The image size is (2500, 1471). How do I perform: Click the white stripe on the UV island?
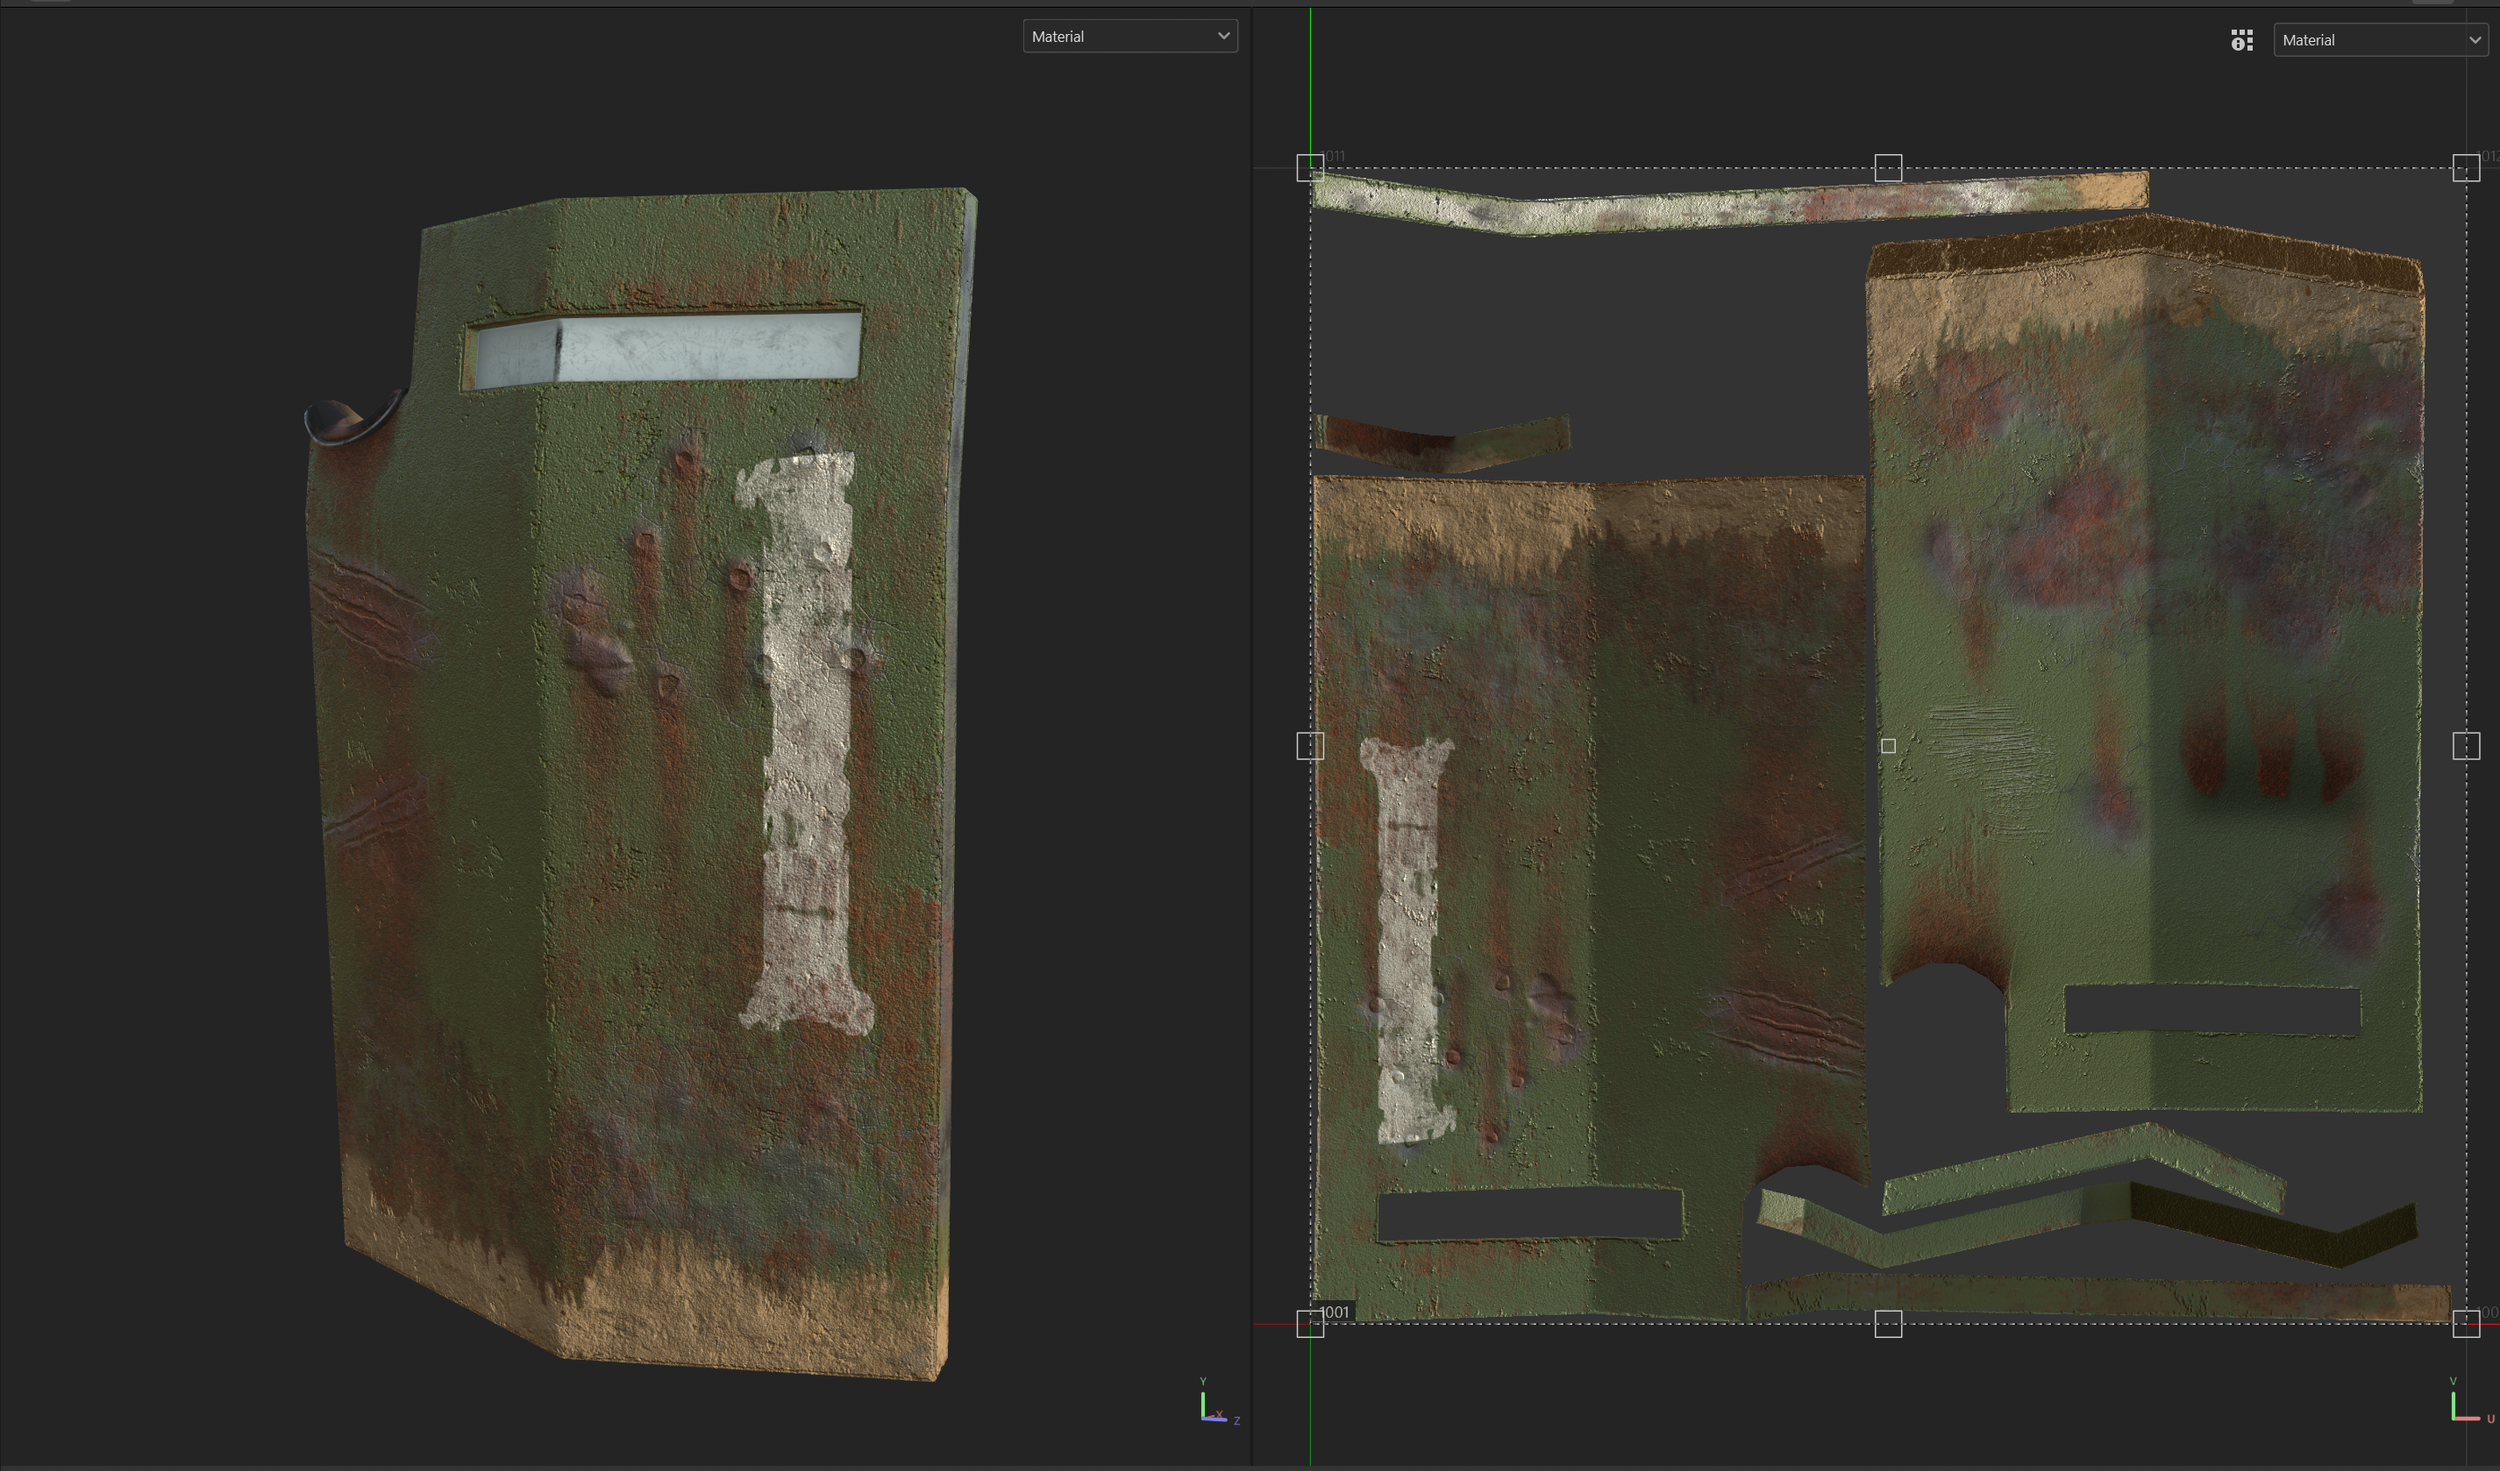click(x=1408, y=942)
